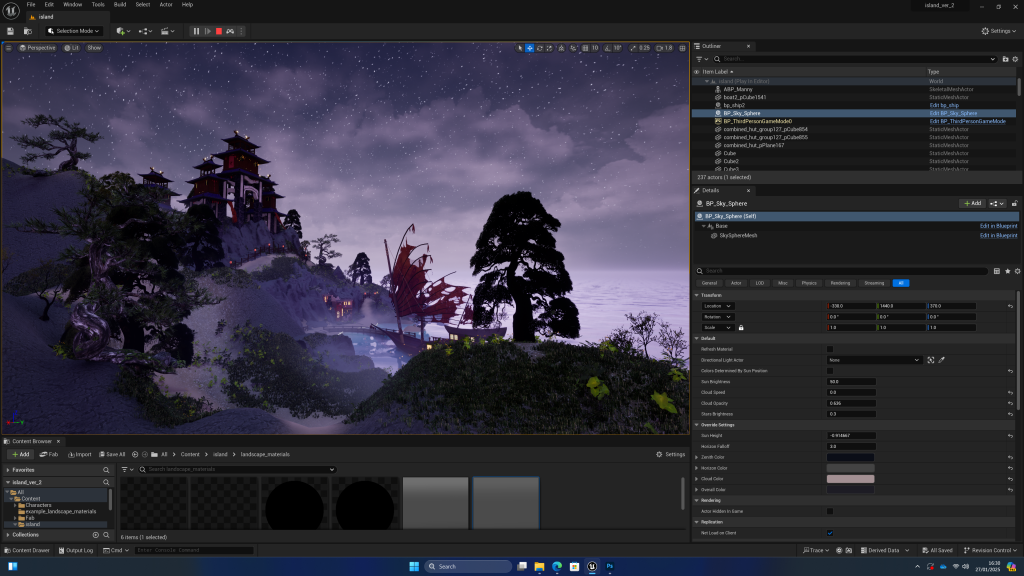This screenshot has width=1024, height=576.
Task: Select the Streaming filter tab in Details
Action: click(x=874, y=283)
